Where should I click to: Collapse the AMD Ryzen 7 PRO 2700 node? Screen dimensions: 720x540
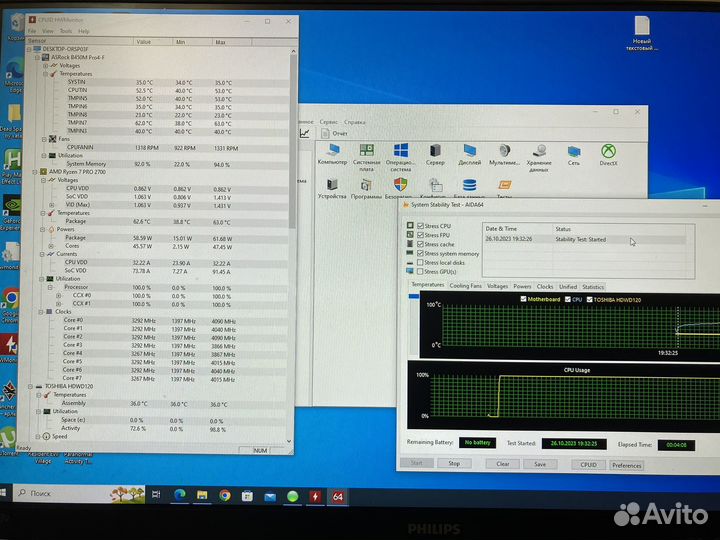click(35, 172)
